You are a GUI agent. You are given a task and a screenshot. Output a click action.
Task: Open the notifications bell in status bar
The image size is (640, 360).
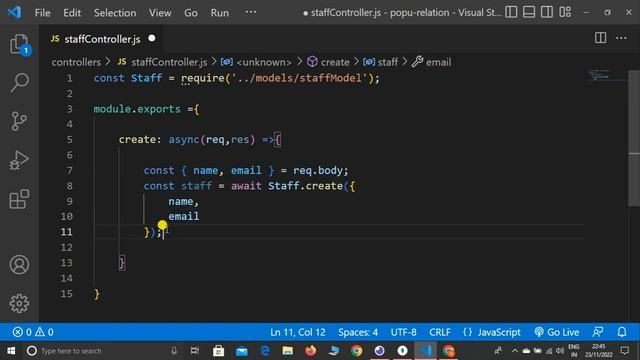pos(622,332)
